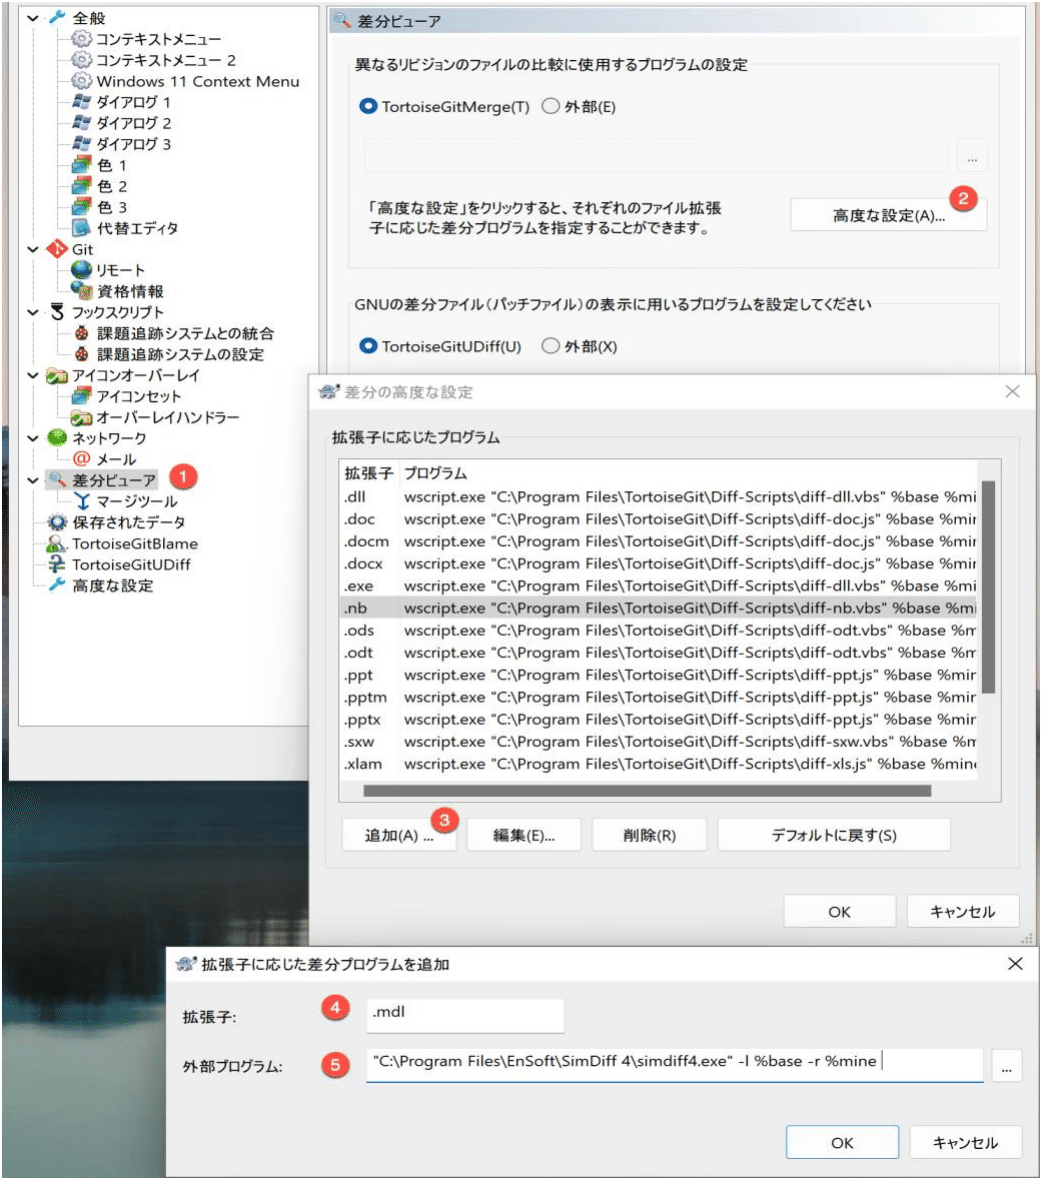Click the 資格情報 icon

tap(81, 290)
